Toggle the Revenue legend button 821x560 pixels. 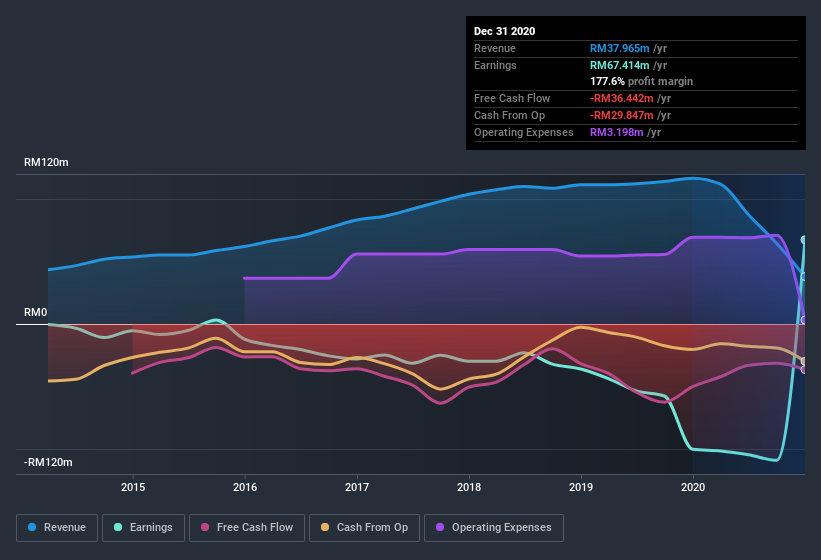pyautogui.click(x=56, y=527)
